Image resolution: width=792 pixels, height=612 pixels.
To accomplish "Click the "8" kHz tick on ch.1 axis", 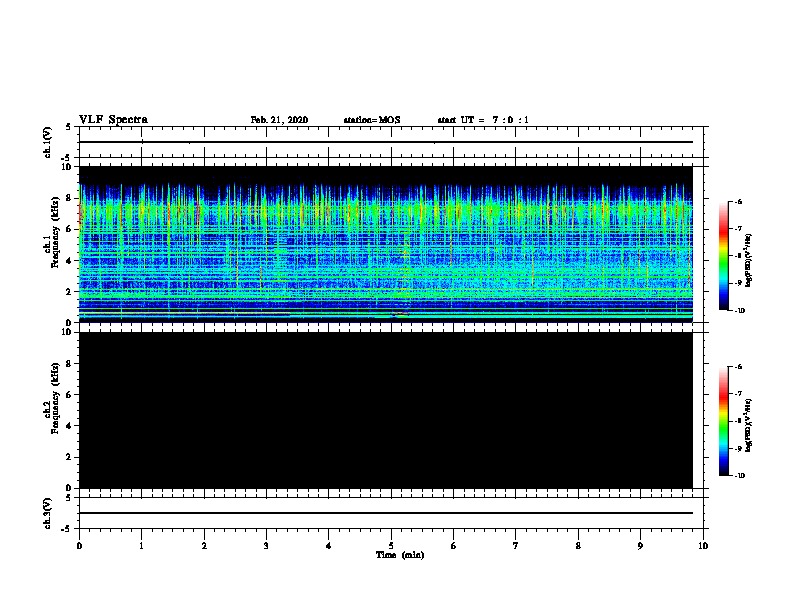I will coord(69,198).
